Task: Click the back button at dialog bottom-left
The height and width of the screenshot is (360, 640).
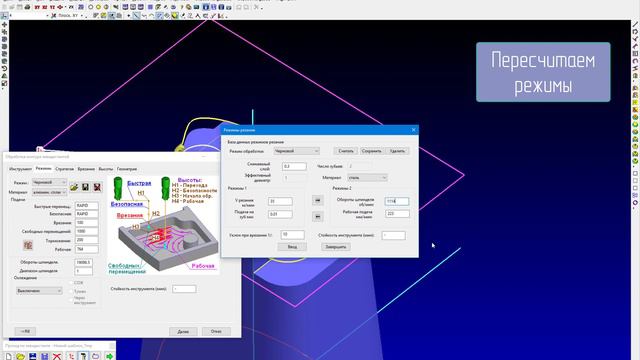Action: click(25, 331)
